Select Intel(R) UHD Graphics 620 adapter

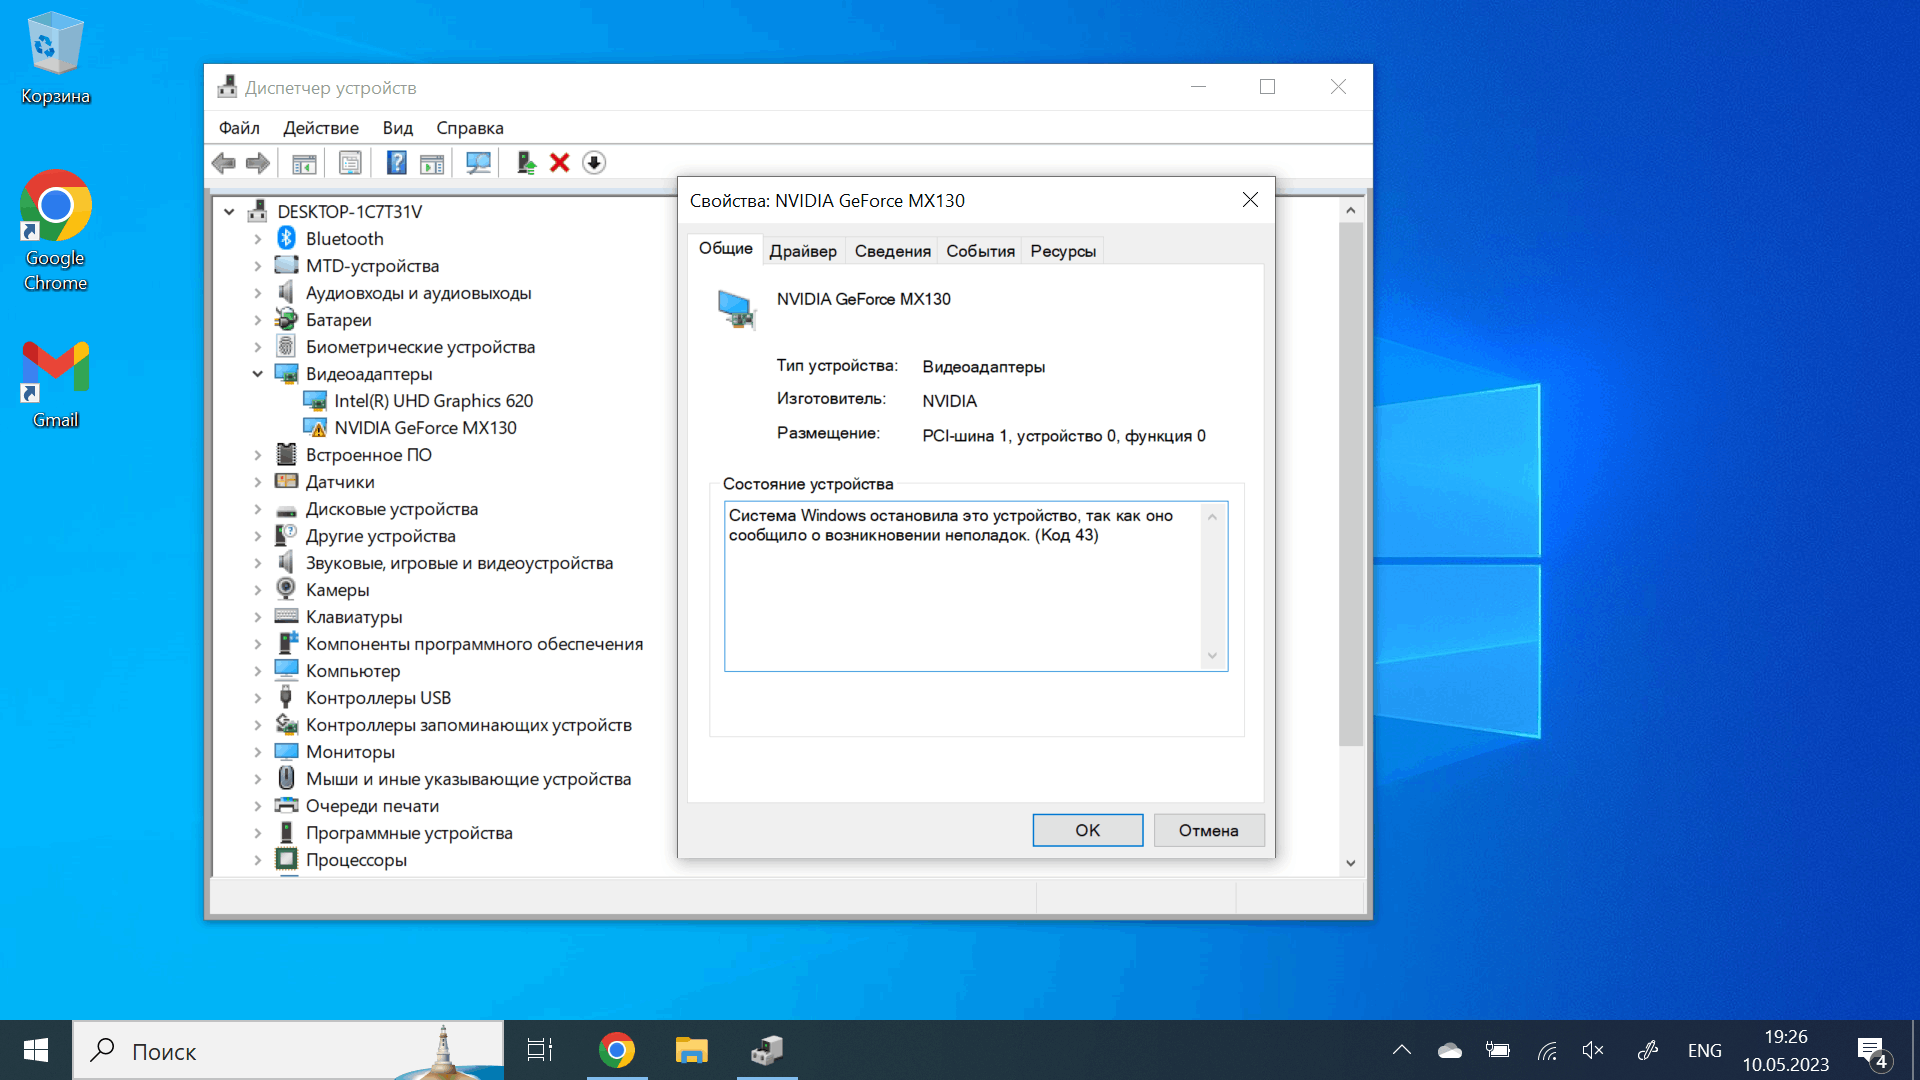click(433, 401)
